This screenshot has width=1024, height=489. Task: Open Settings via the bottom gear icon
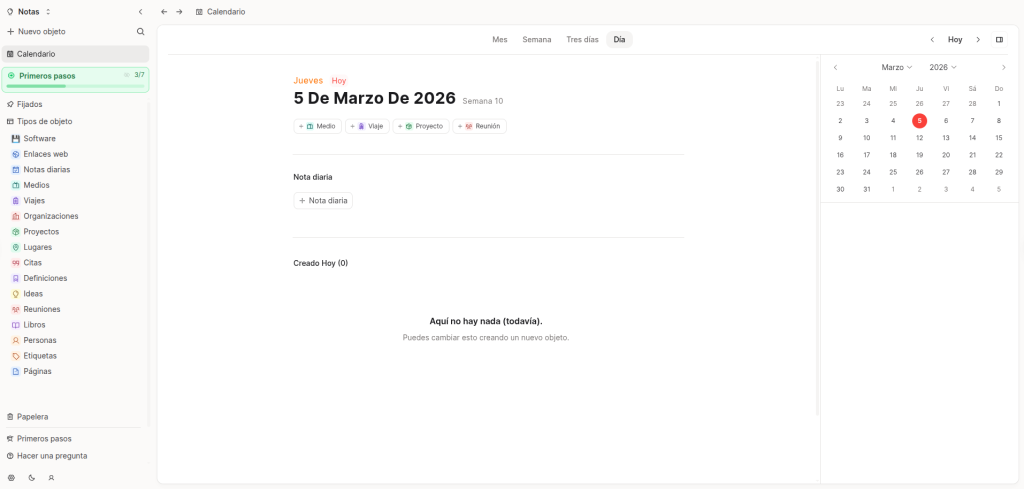11,478
